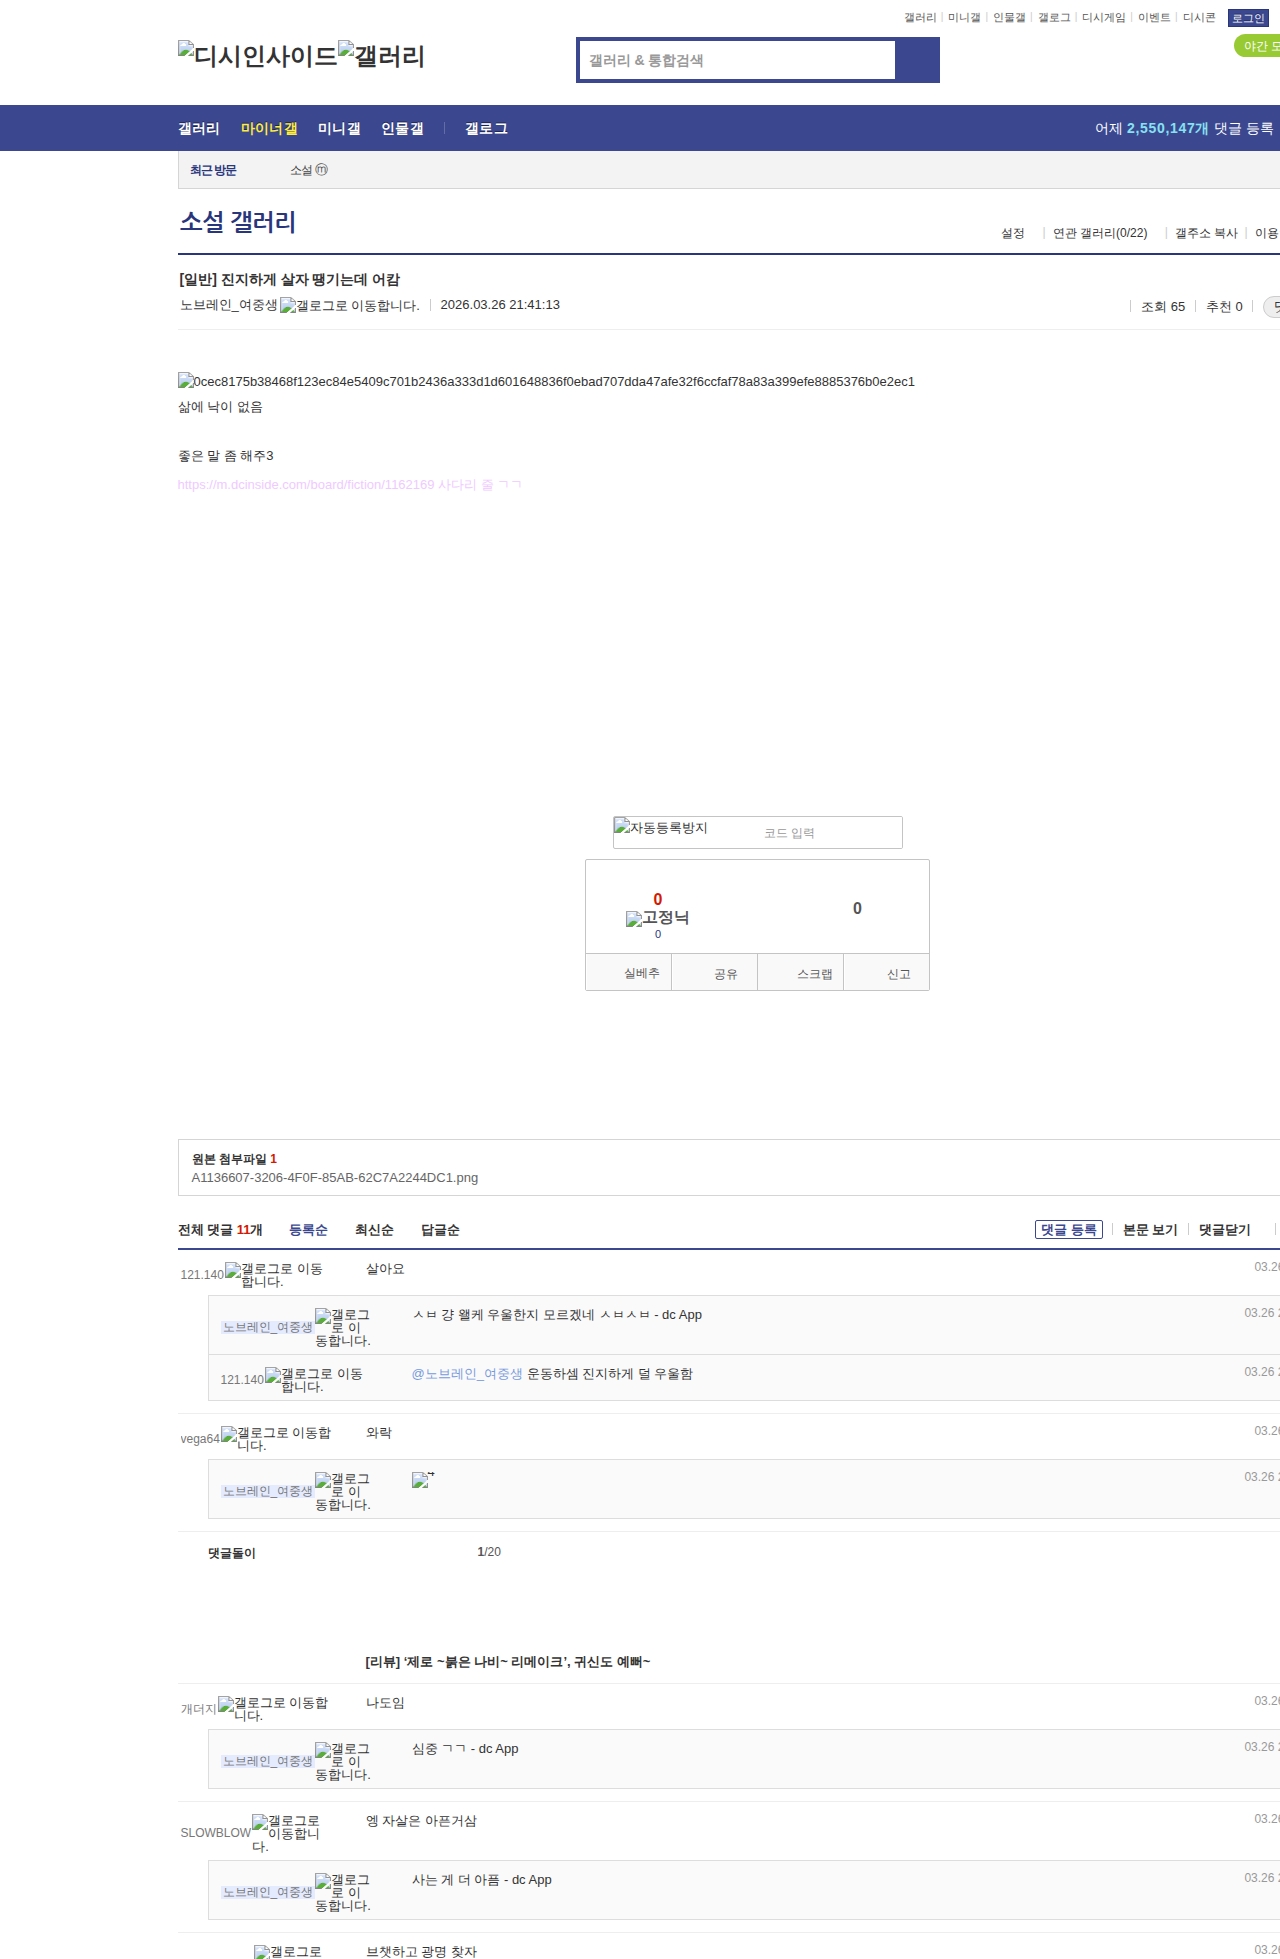The height and width of the screenshot is (1959, 1280).
Task: Click the 디시인사이드 logo image
Action: pos(258,55)
